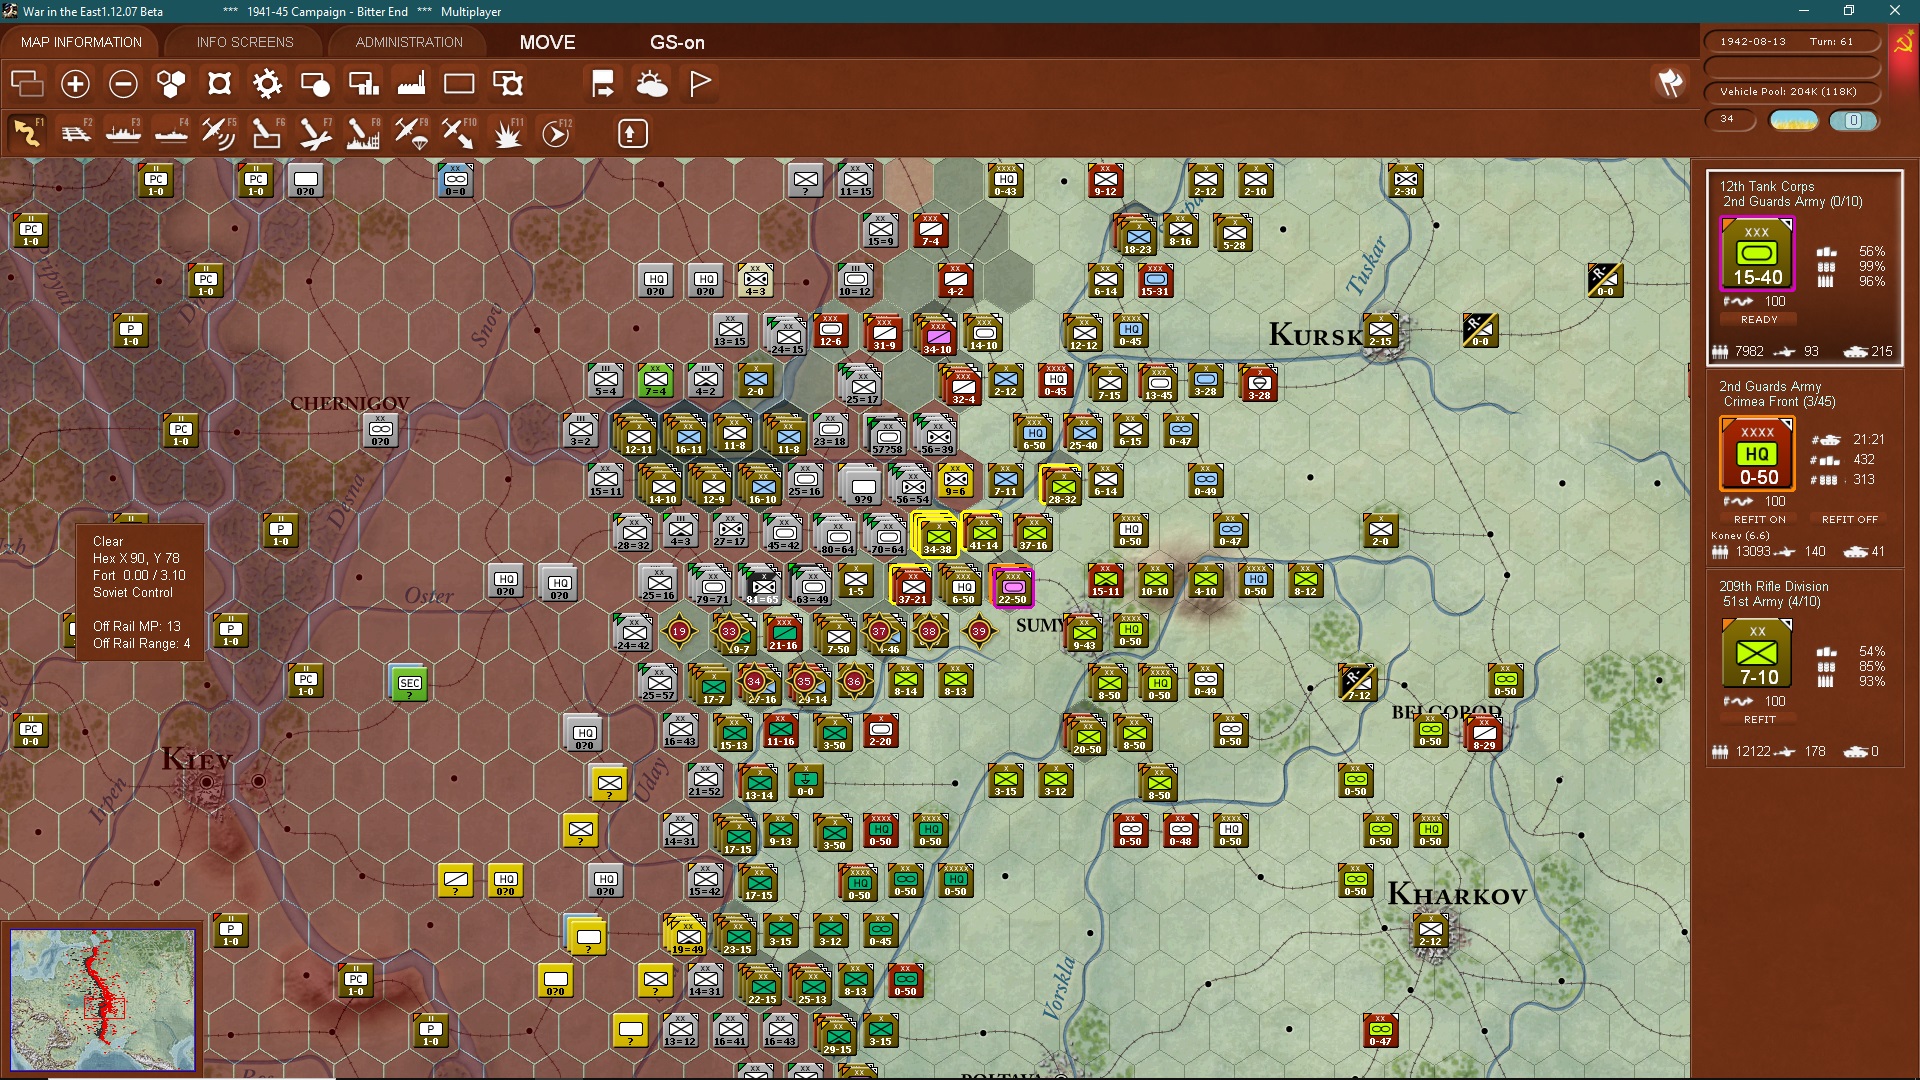Click the 2nd Guards Army (0/10) link

pyautogui.click(x=1792, y=202)
